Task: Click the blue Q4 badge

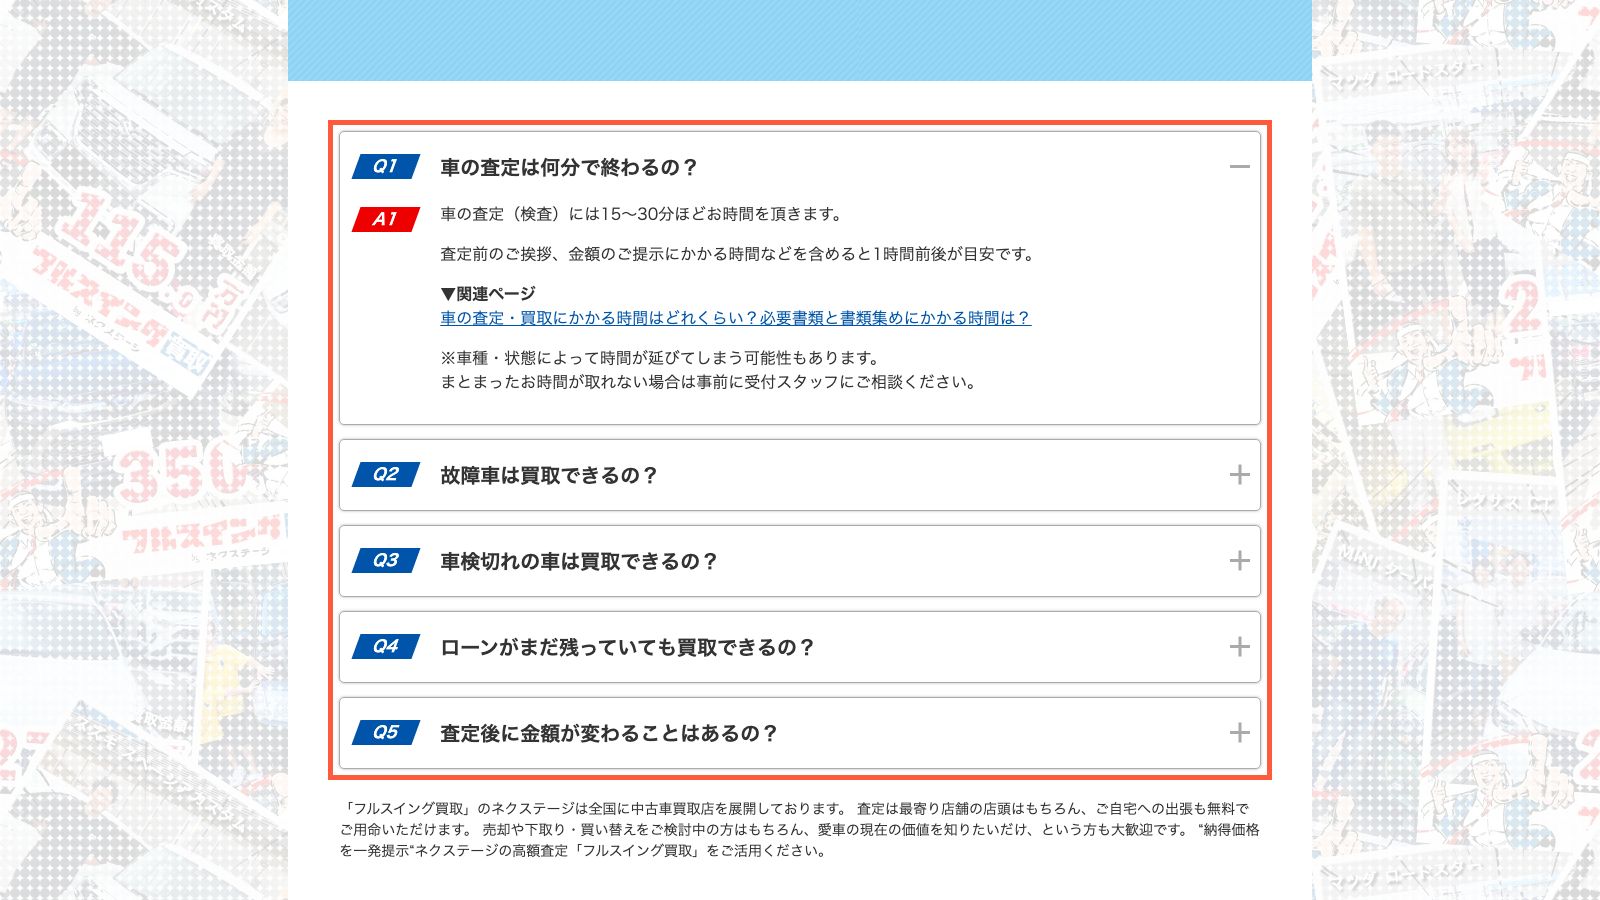Action: (386, 647)
